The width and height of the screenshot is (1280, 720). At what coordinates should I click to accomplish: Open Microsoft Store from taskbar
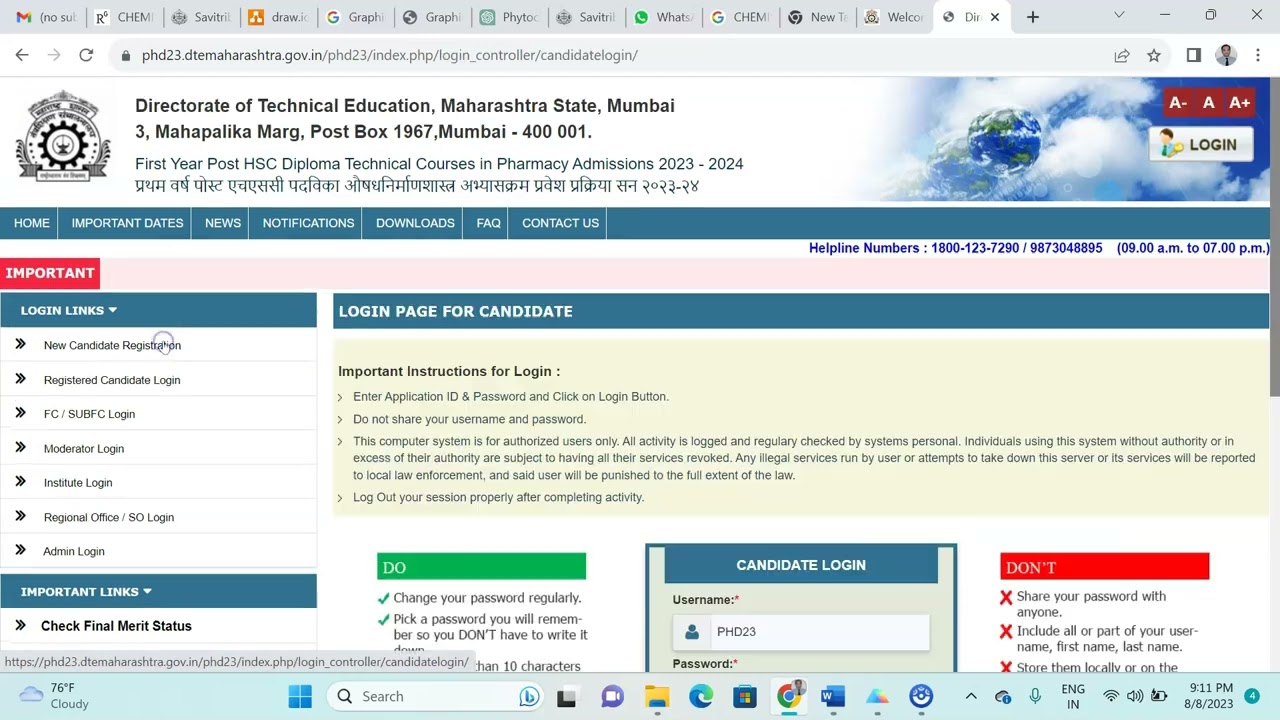(745, 696)
